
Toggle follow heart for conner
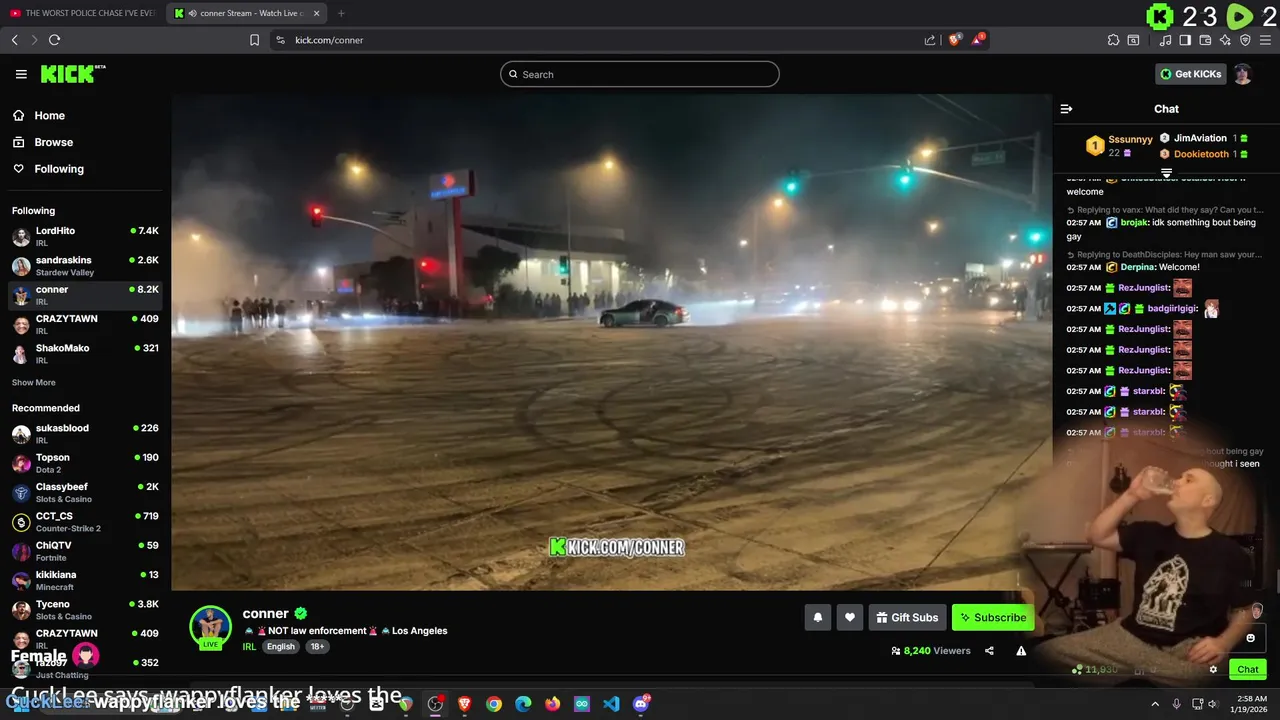(x=850, y=618)
